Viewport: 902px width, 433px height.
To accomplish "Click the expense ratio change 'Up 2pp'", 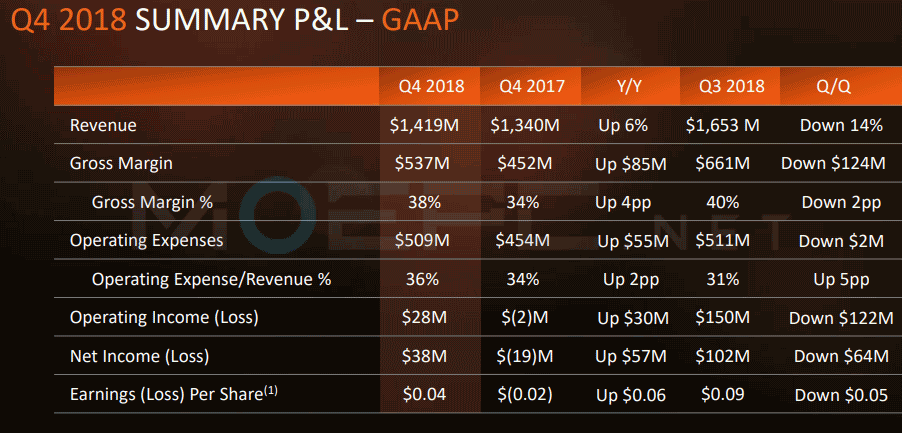I will 631,281.
